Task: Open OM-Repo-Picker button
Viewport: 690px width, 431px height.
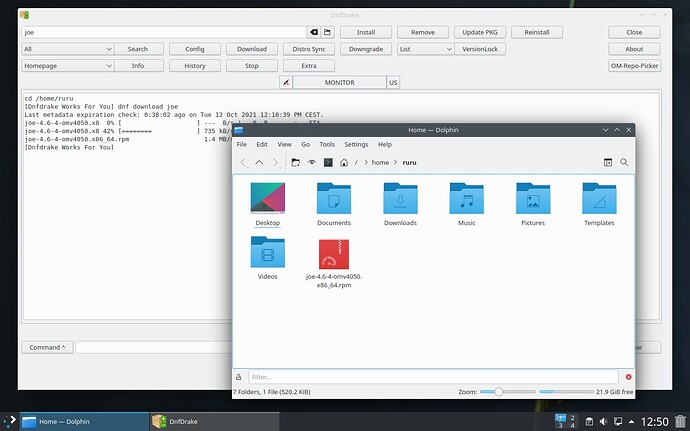Action: coord(635,66)
